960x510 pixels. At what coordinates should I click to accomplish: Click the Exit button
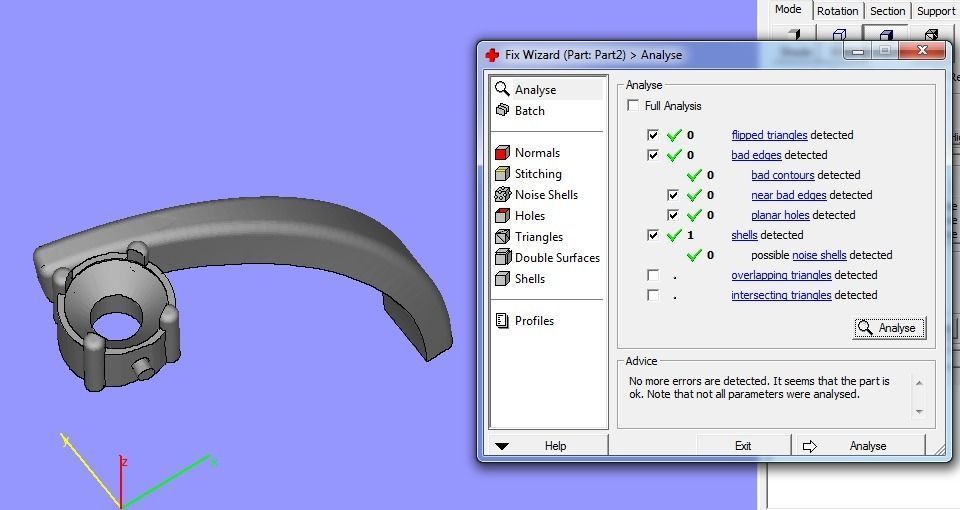[743, 446]
